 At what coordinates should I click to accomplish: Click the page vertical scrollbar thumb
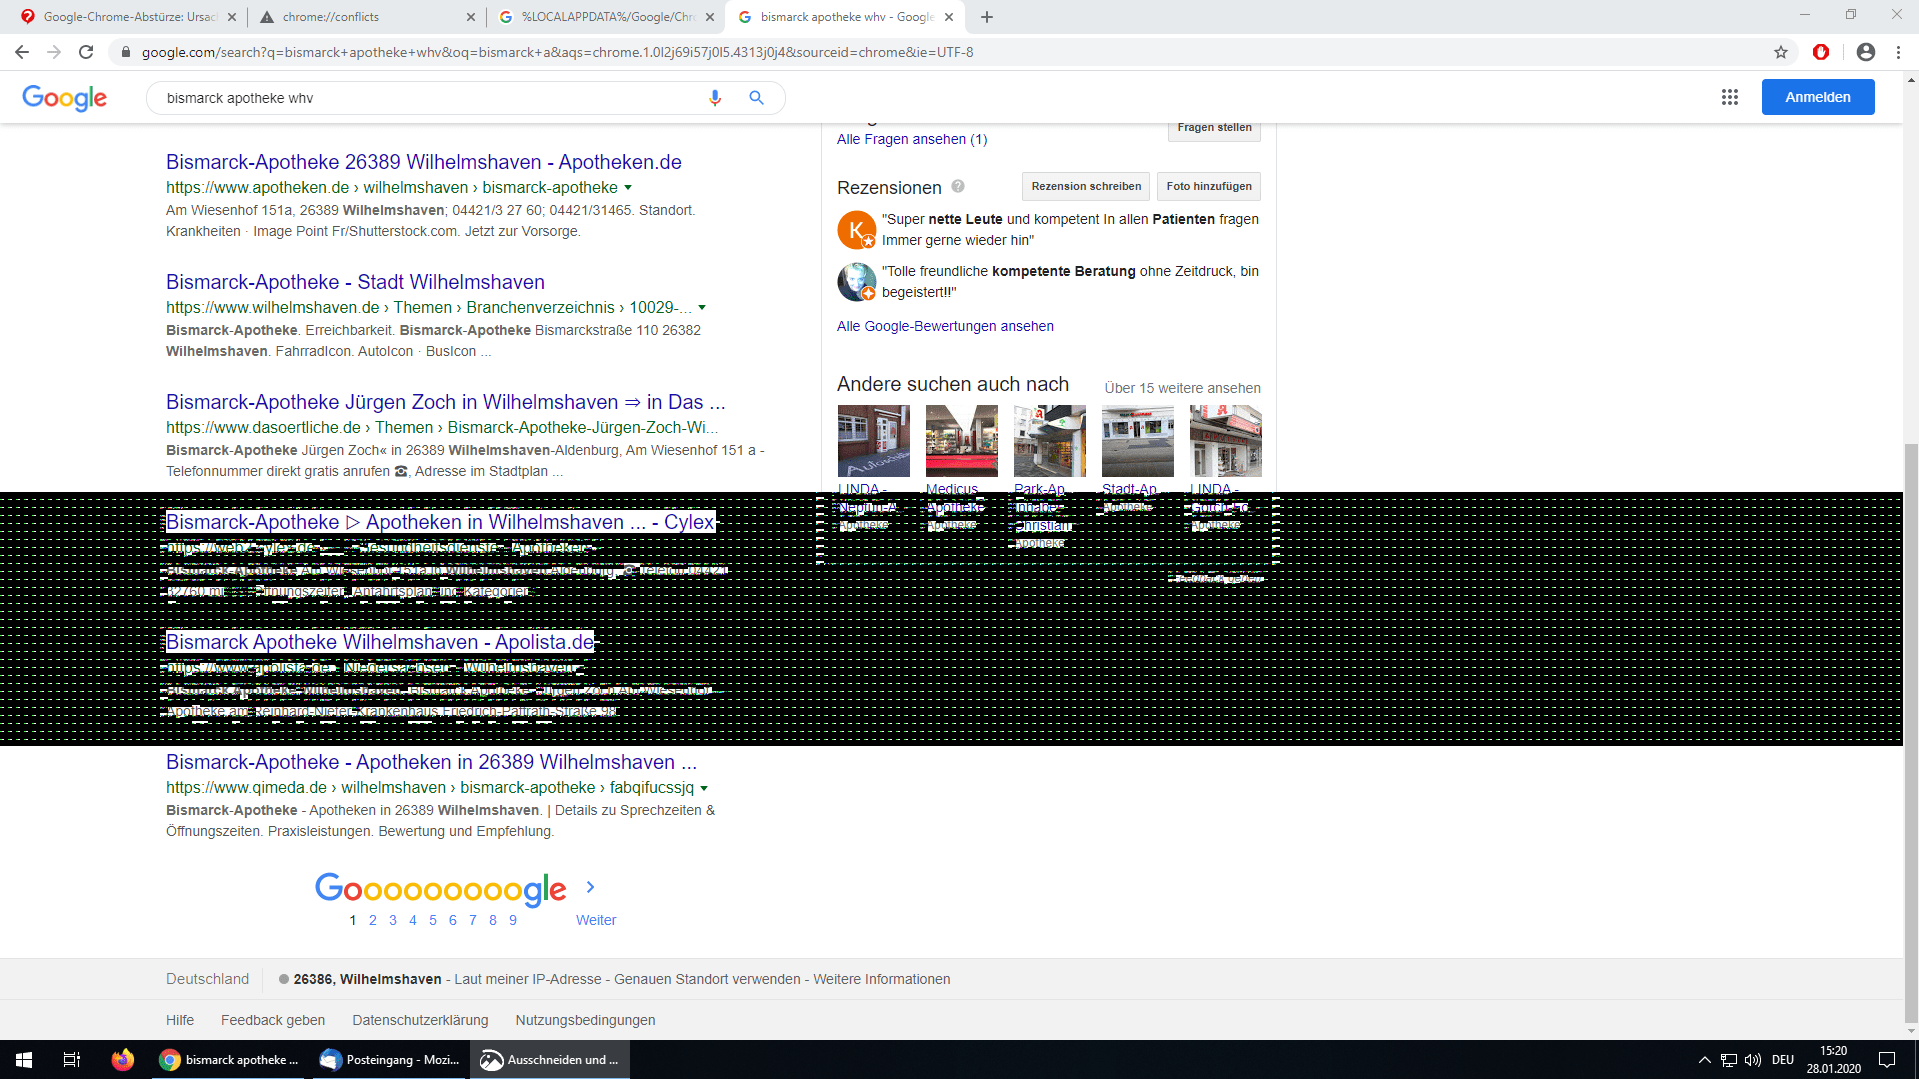click(1911, 732)
